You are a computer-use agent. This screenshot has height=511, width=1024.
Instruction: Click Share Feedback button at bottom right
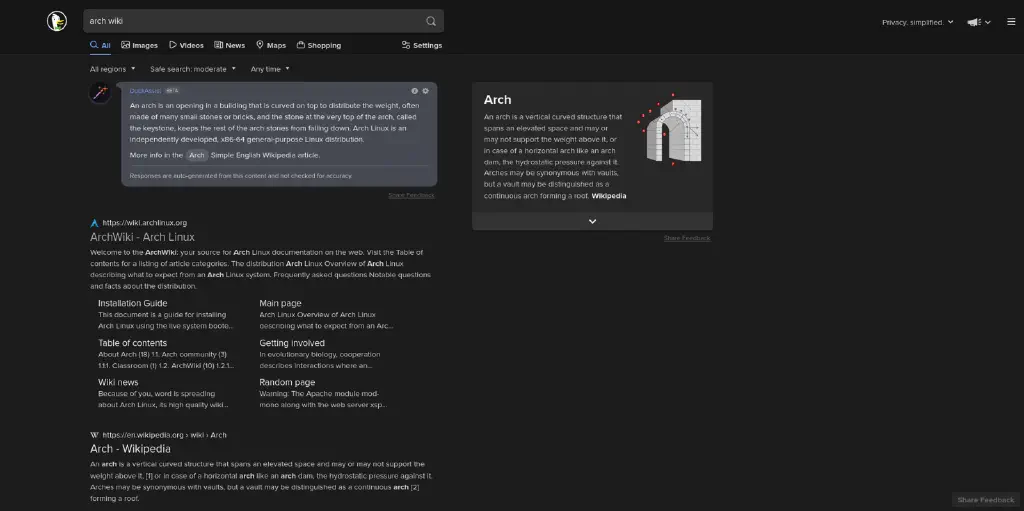tap(985, 500)
